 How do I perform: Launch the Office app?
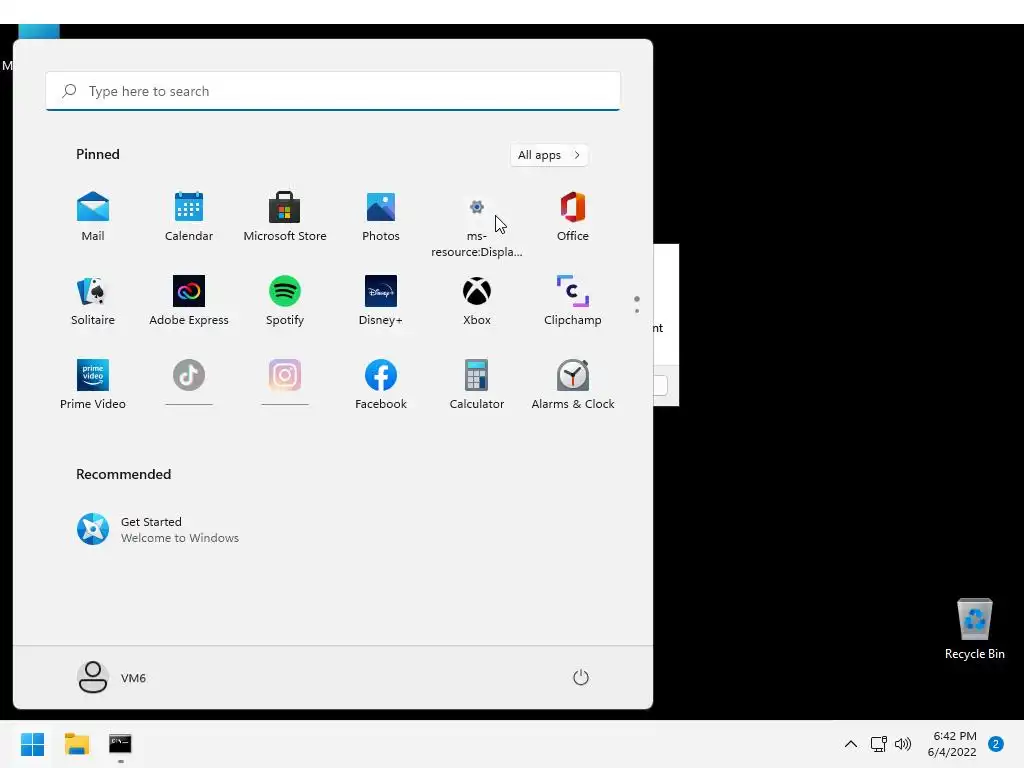point(573,216)
